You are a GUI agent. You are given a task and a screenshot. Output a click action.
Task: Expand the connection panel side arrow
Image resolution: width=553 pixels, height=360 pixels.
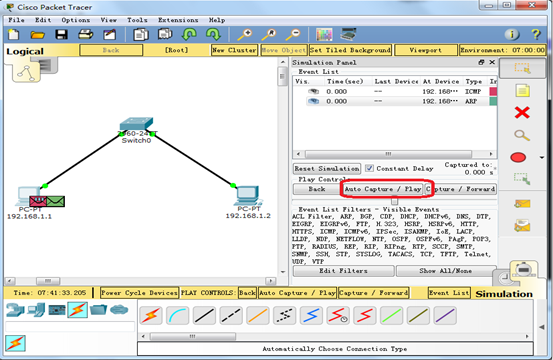click(541, 327)
